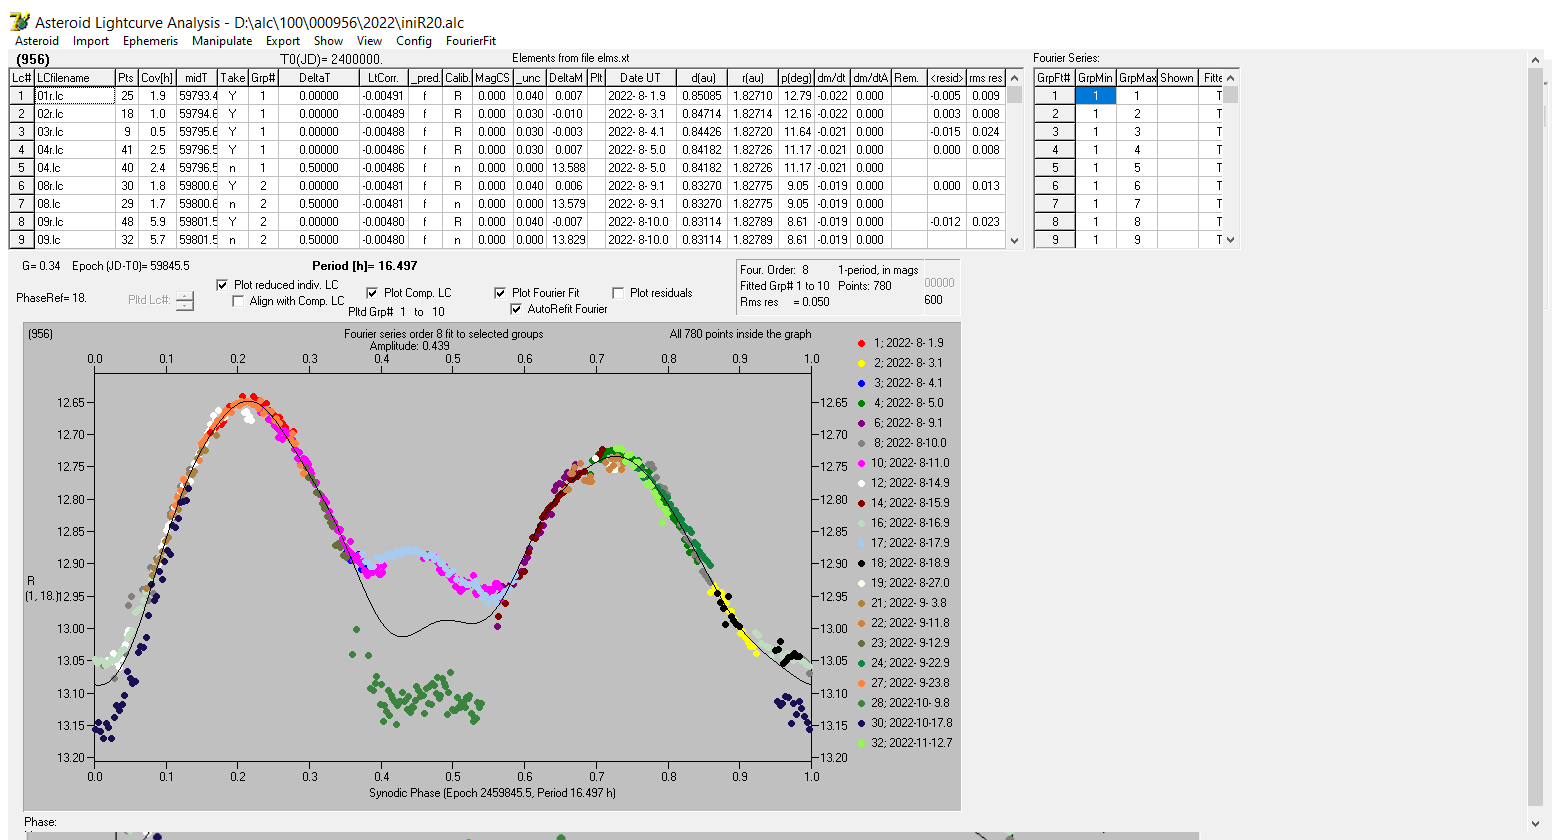Screen dimensions: 1552x840
Task: Click orange legend dot for 2022- 9-23.8
Action: 861,683
